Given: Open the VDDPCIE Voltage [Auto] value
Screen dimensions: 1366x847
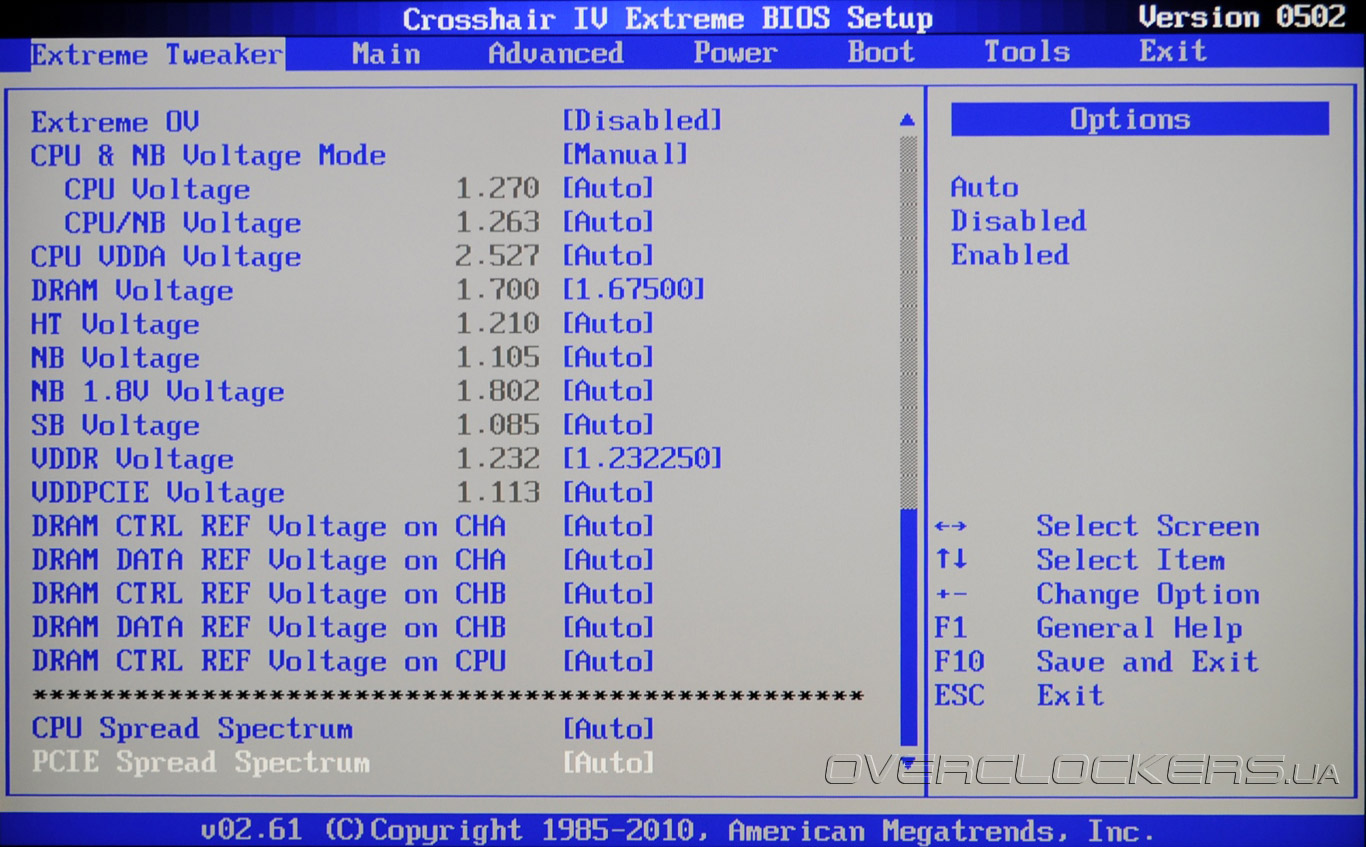Looking at the screenshot, I should (608, 493).
